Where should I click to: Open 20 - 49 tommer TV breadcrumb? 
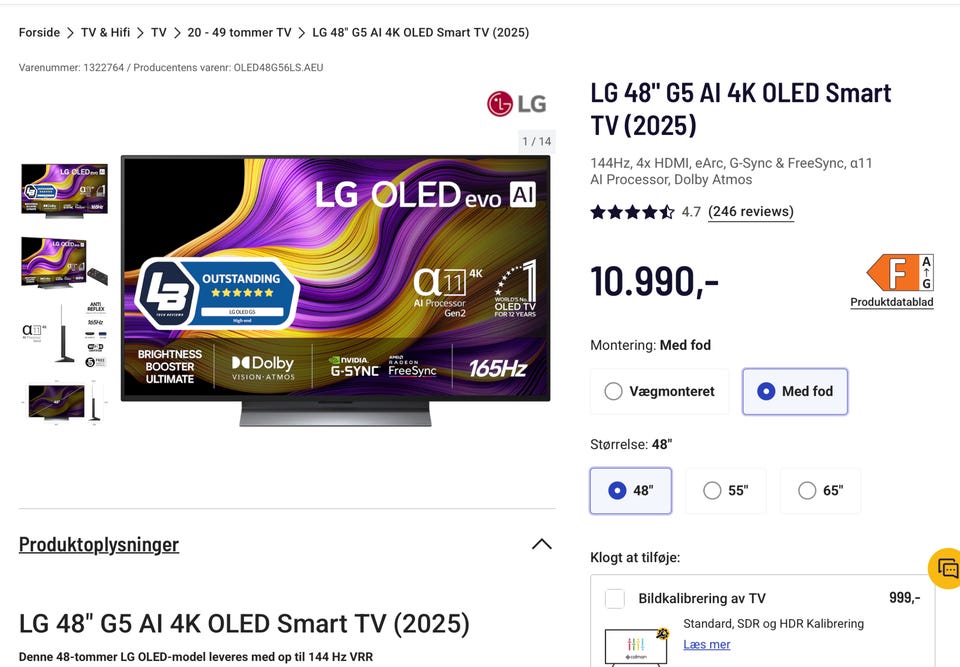click(x=239, y=32)
